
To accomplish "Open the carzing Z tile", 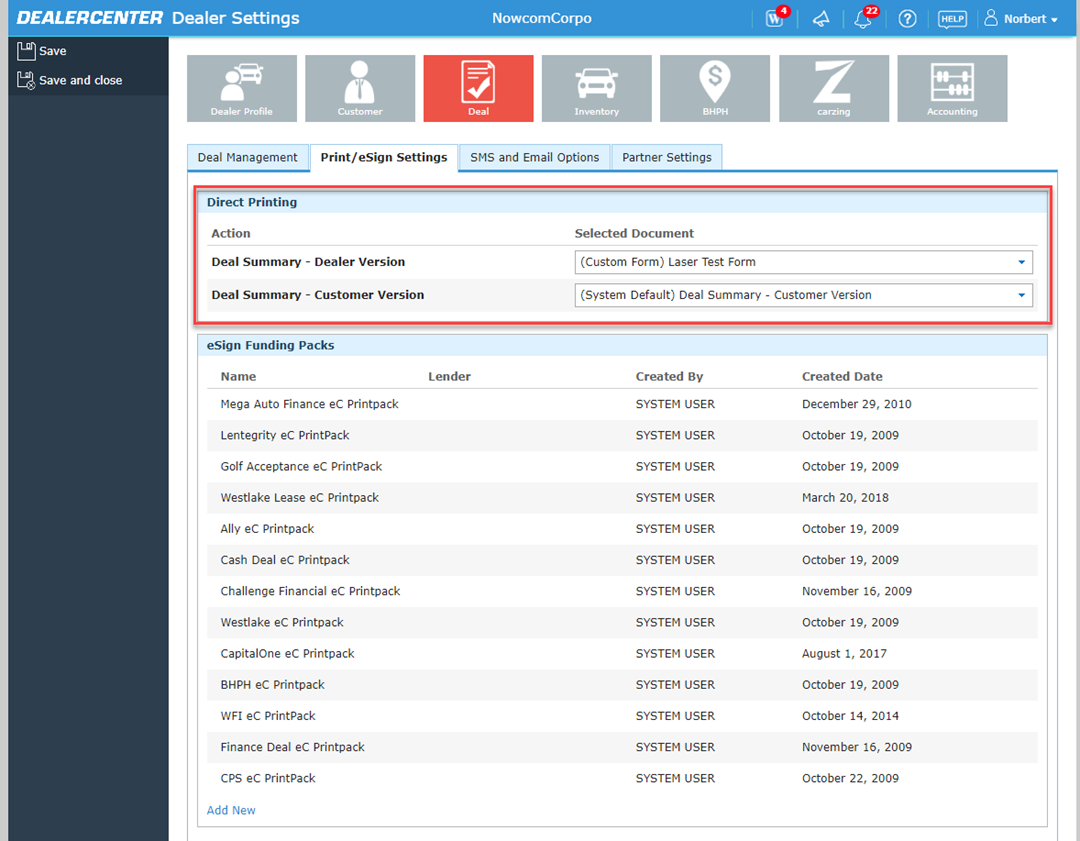I will click(833, 88).
